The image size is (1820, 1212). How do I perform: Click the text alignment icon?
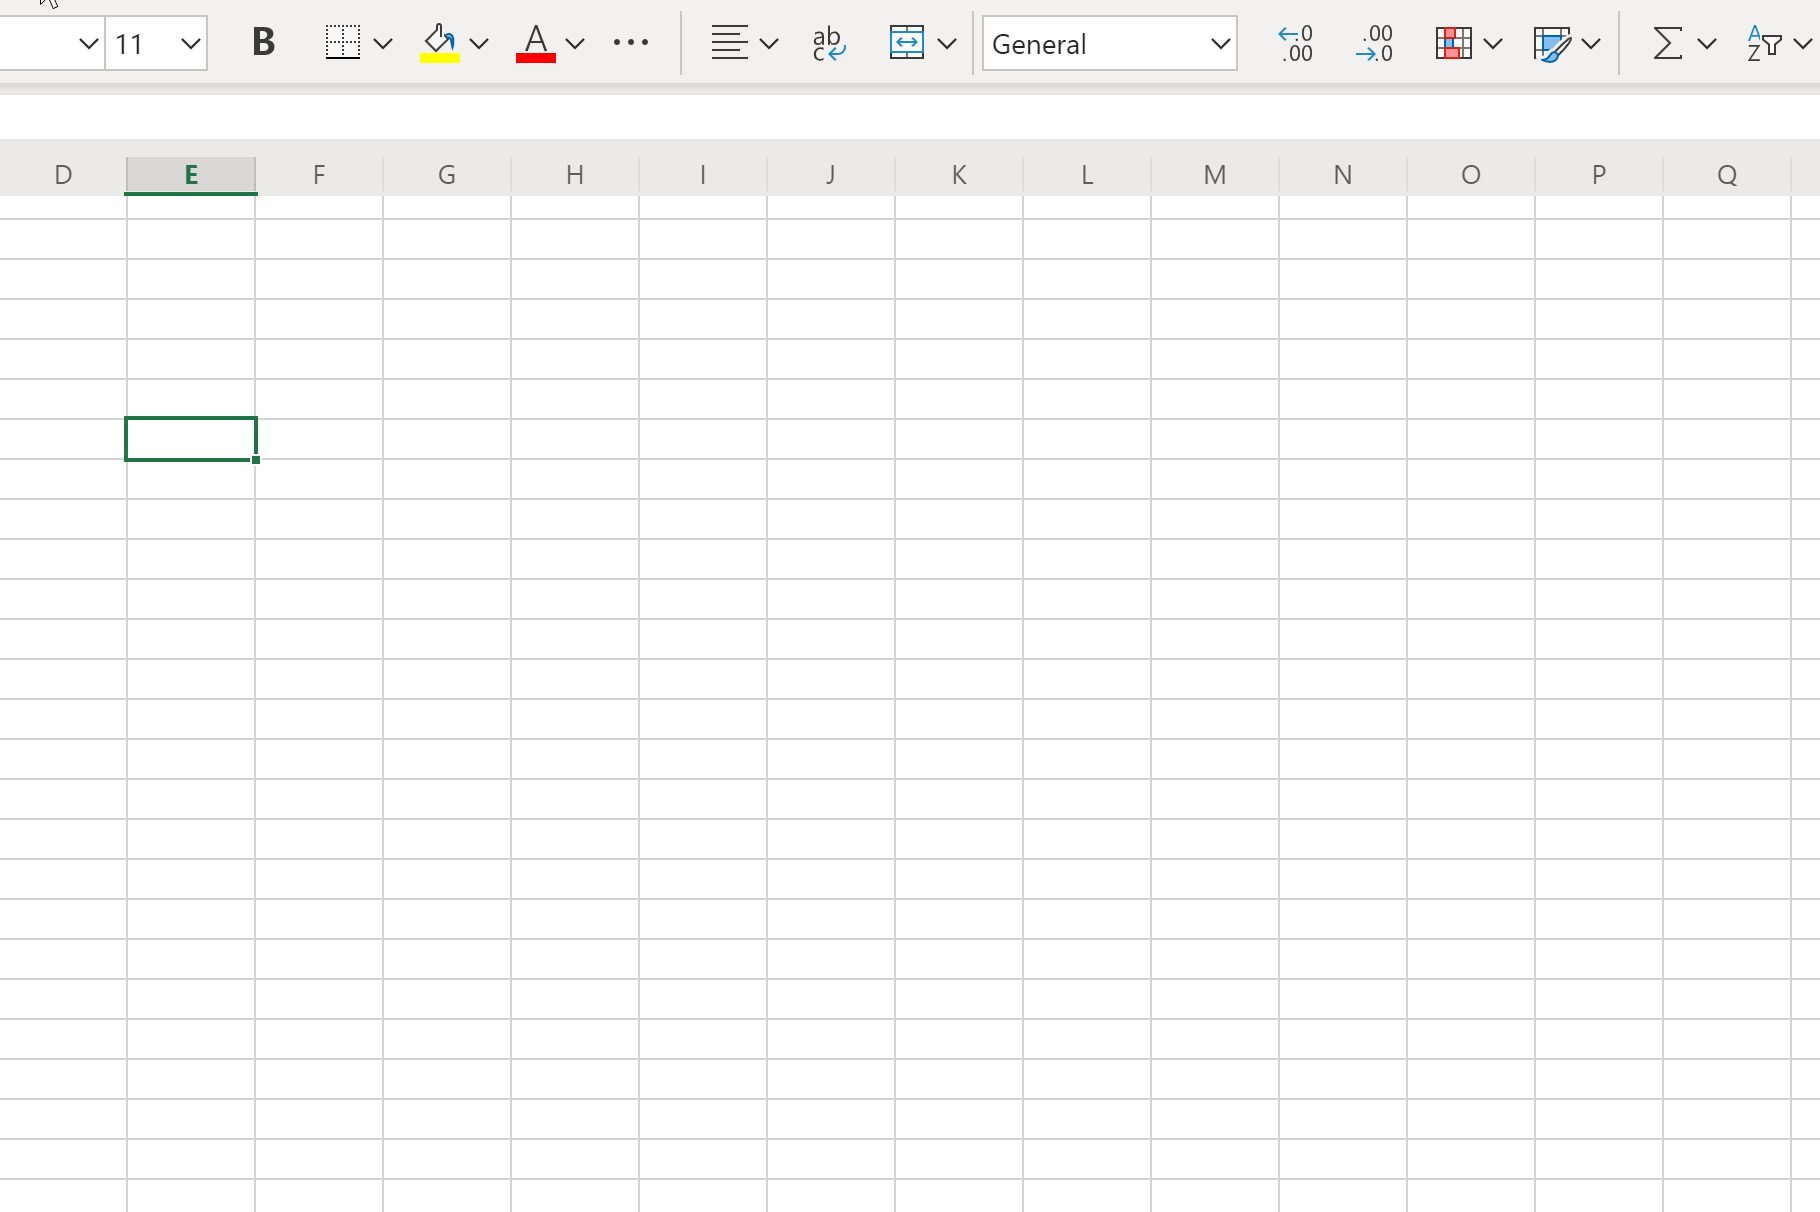pyautogui.click(x=729, y=43)
